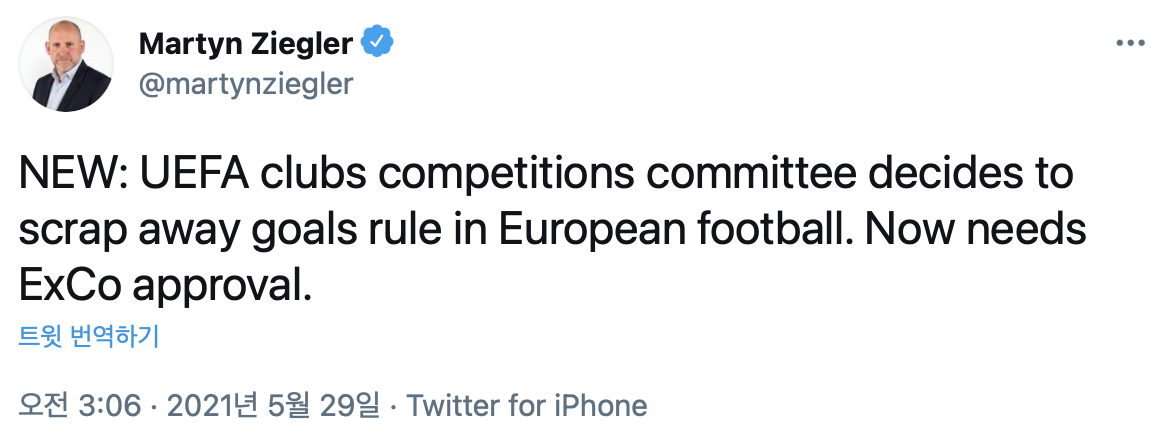
Task: Click the word NEW: in the tweet
Action: 68,176
